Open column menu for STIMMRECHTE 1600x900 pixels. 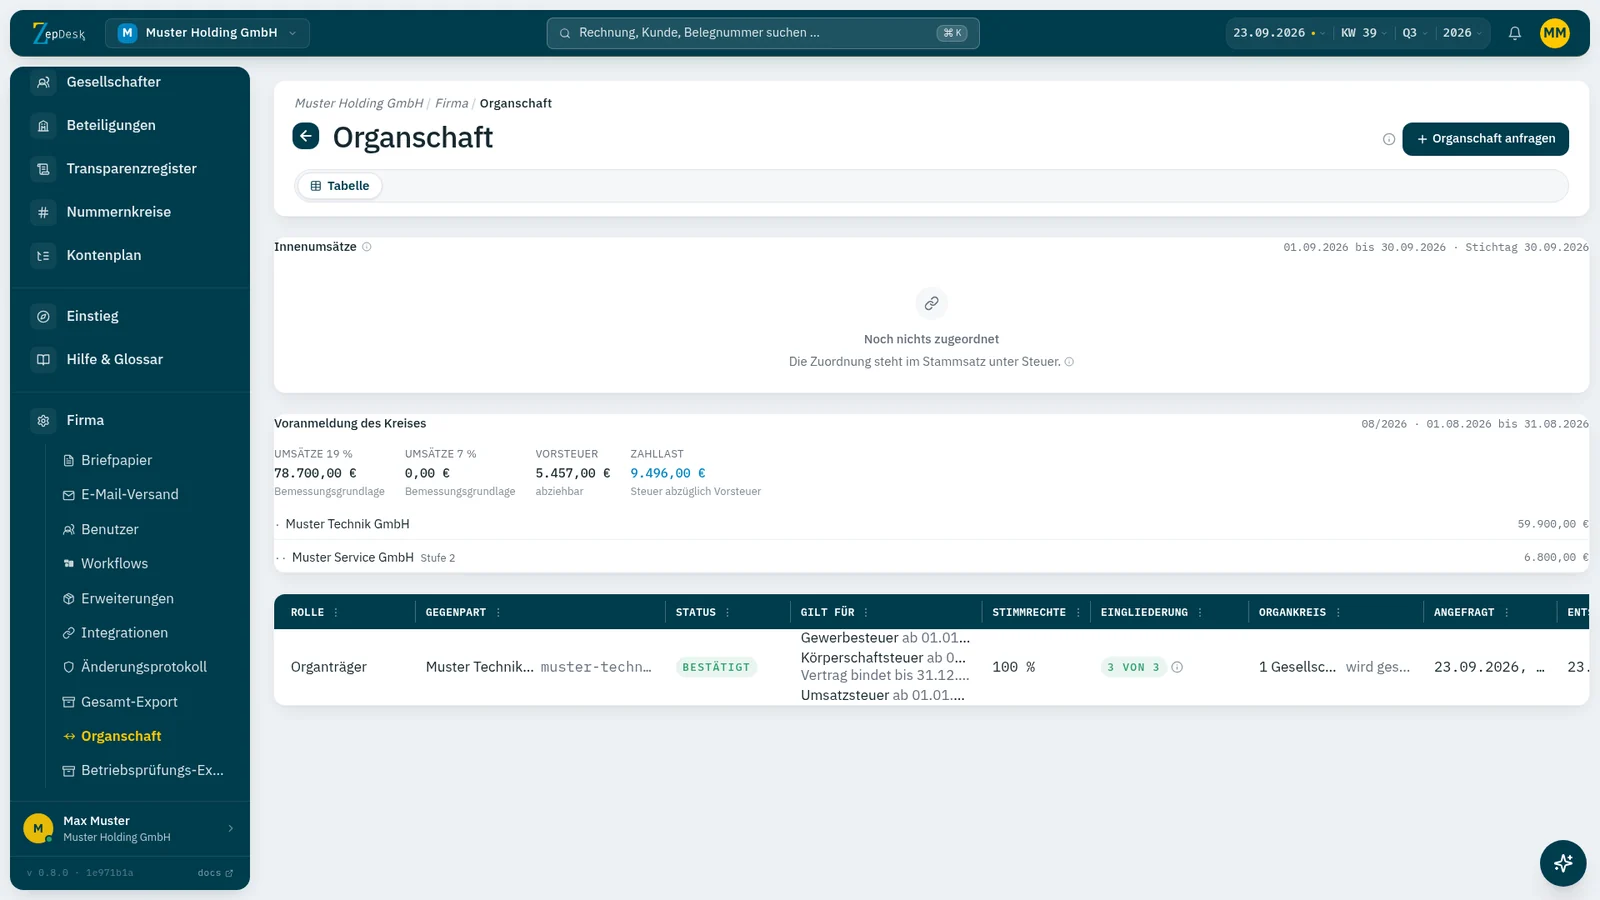[1078, 612]
